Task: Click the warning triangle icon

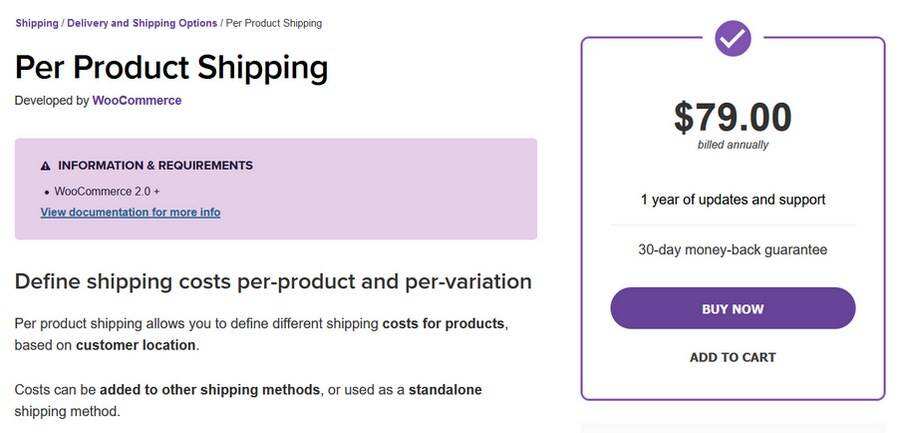Action: pyautogui.click(x=45, y=166)
